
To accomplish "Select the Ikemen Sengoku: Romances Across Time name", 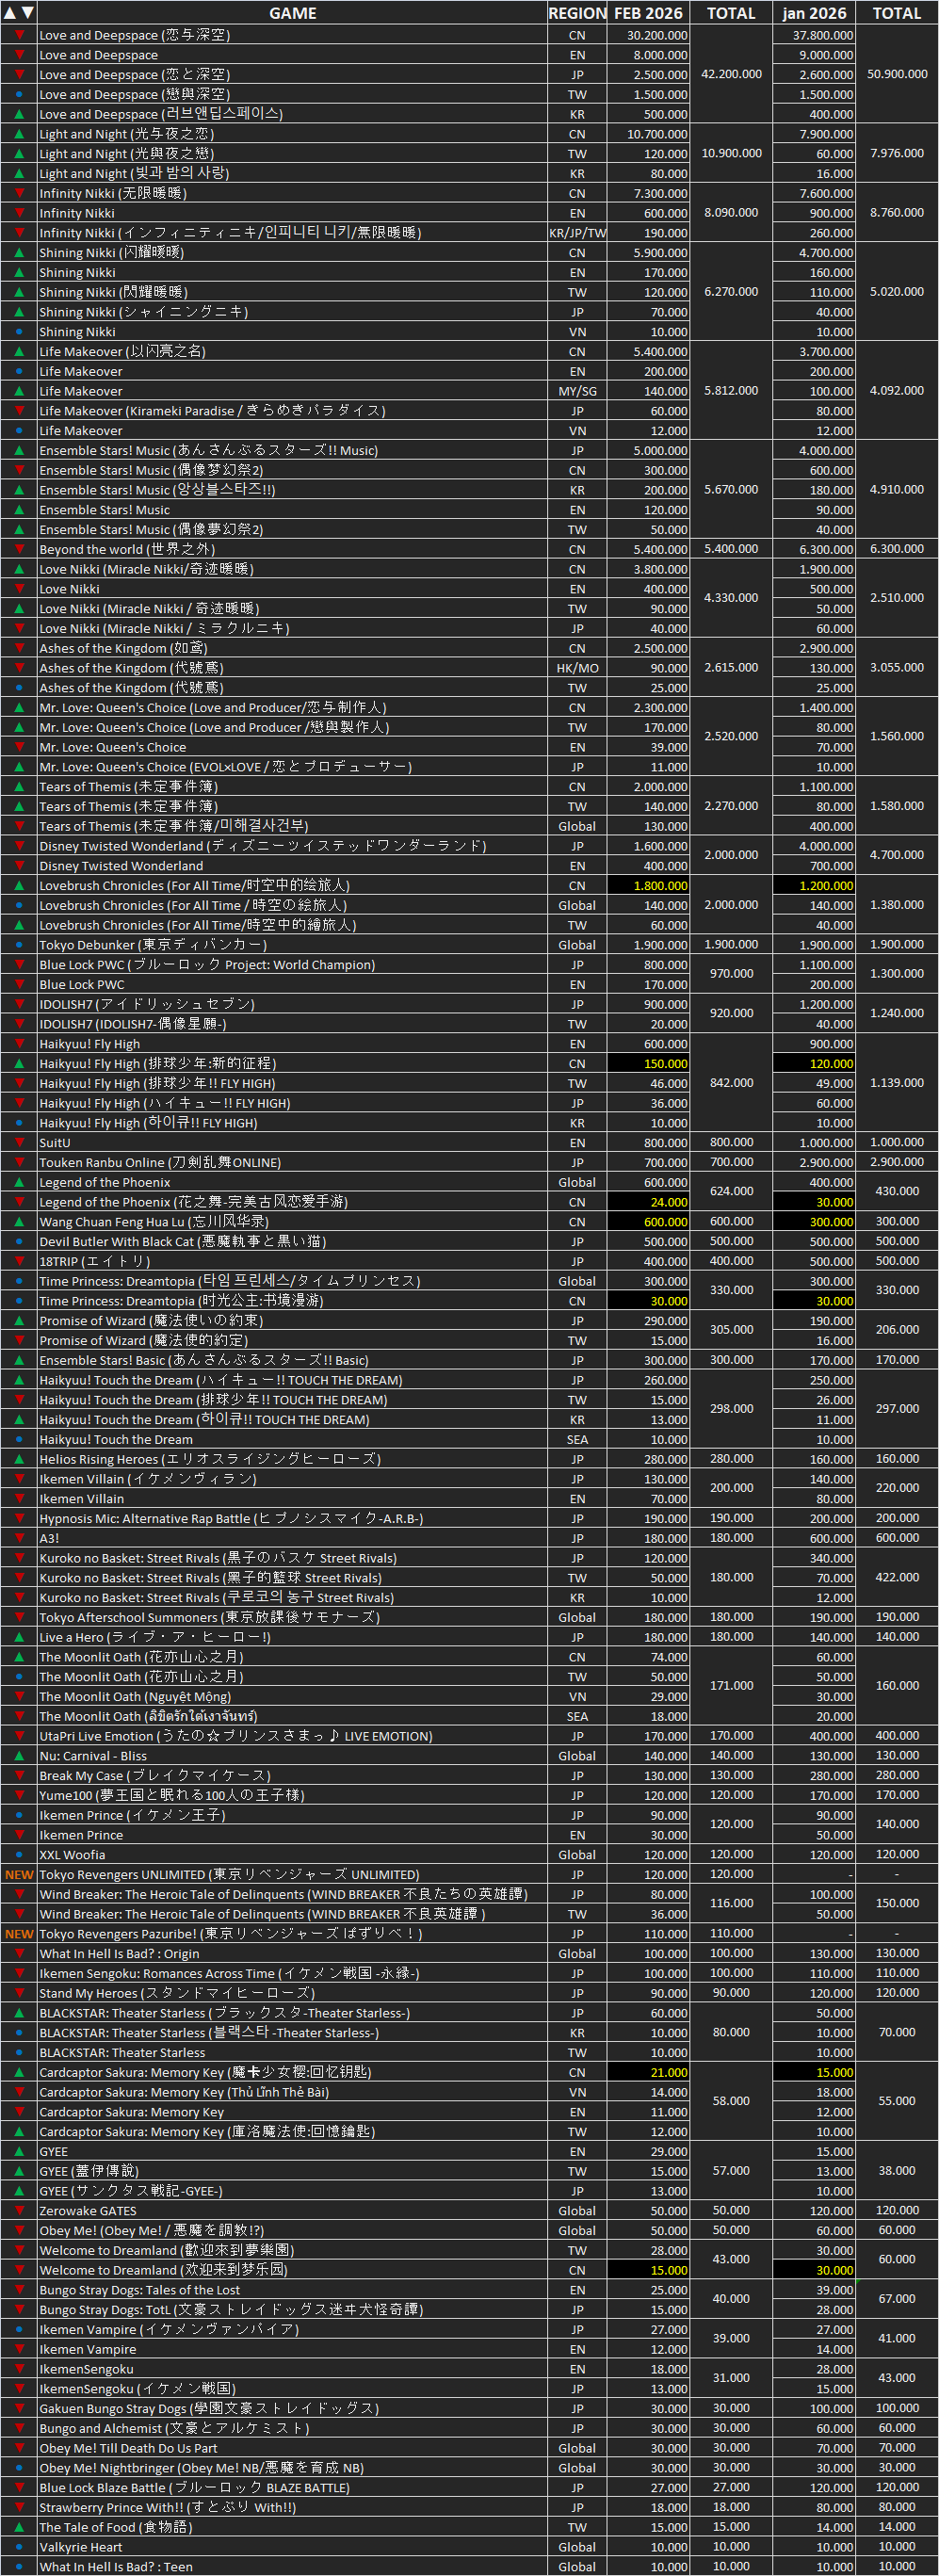I will (229, 1974).
